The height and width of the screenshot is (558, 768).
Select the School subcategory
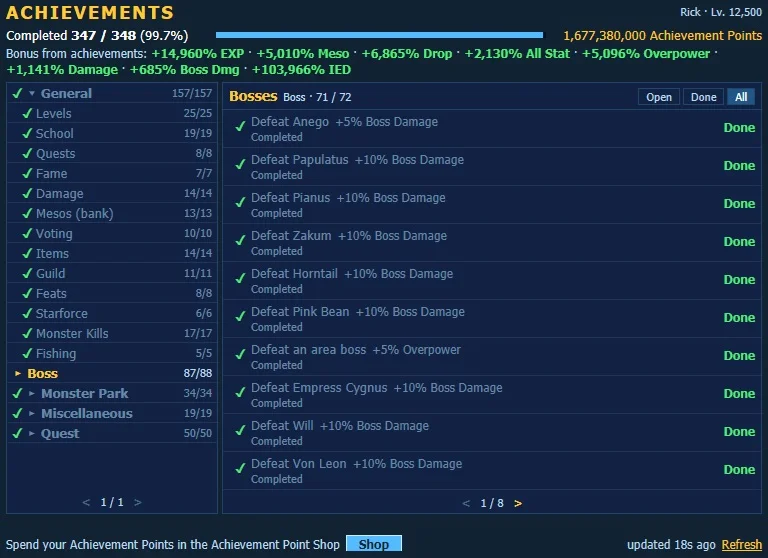(x=112, y=133)
